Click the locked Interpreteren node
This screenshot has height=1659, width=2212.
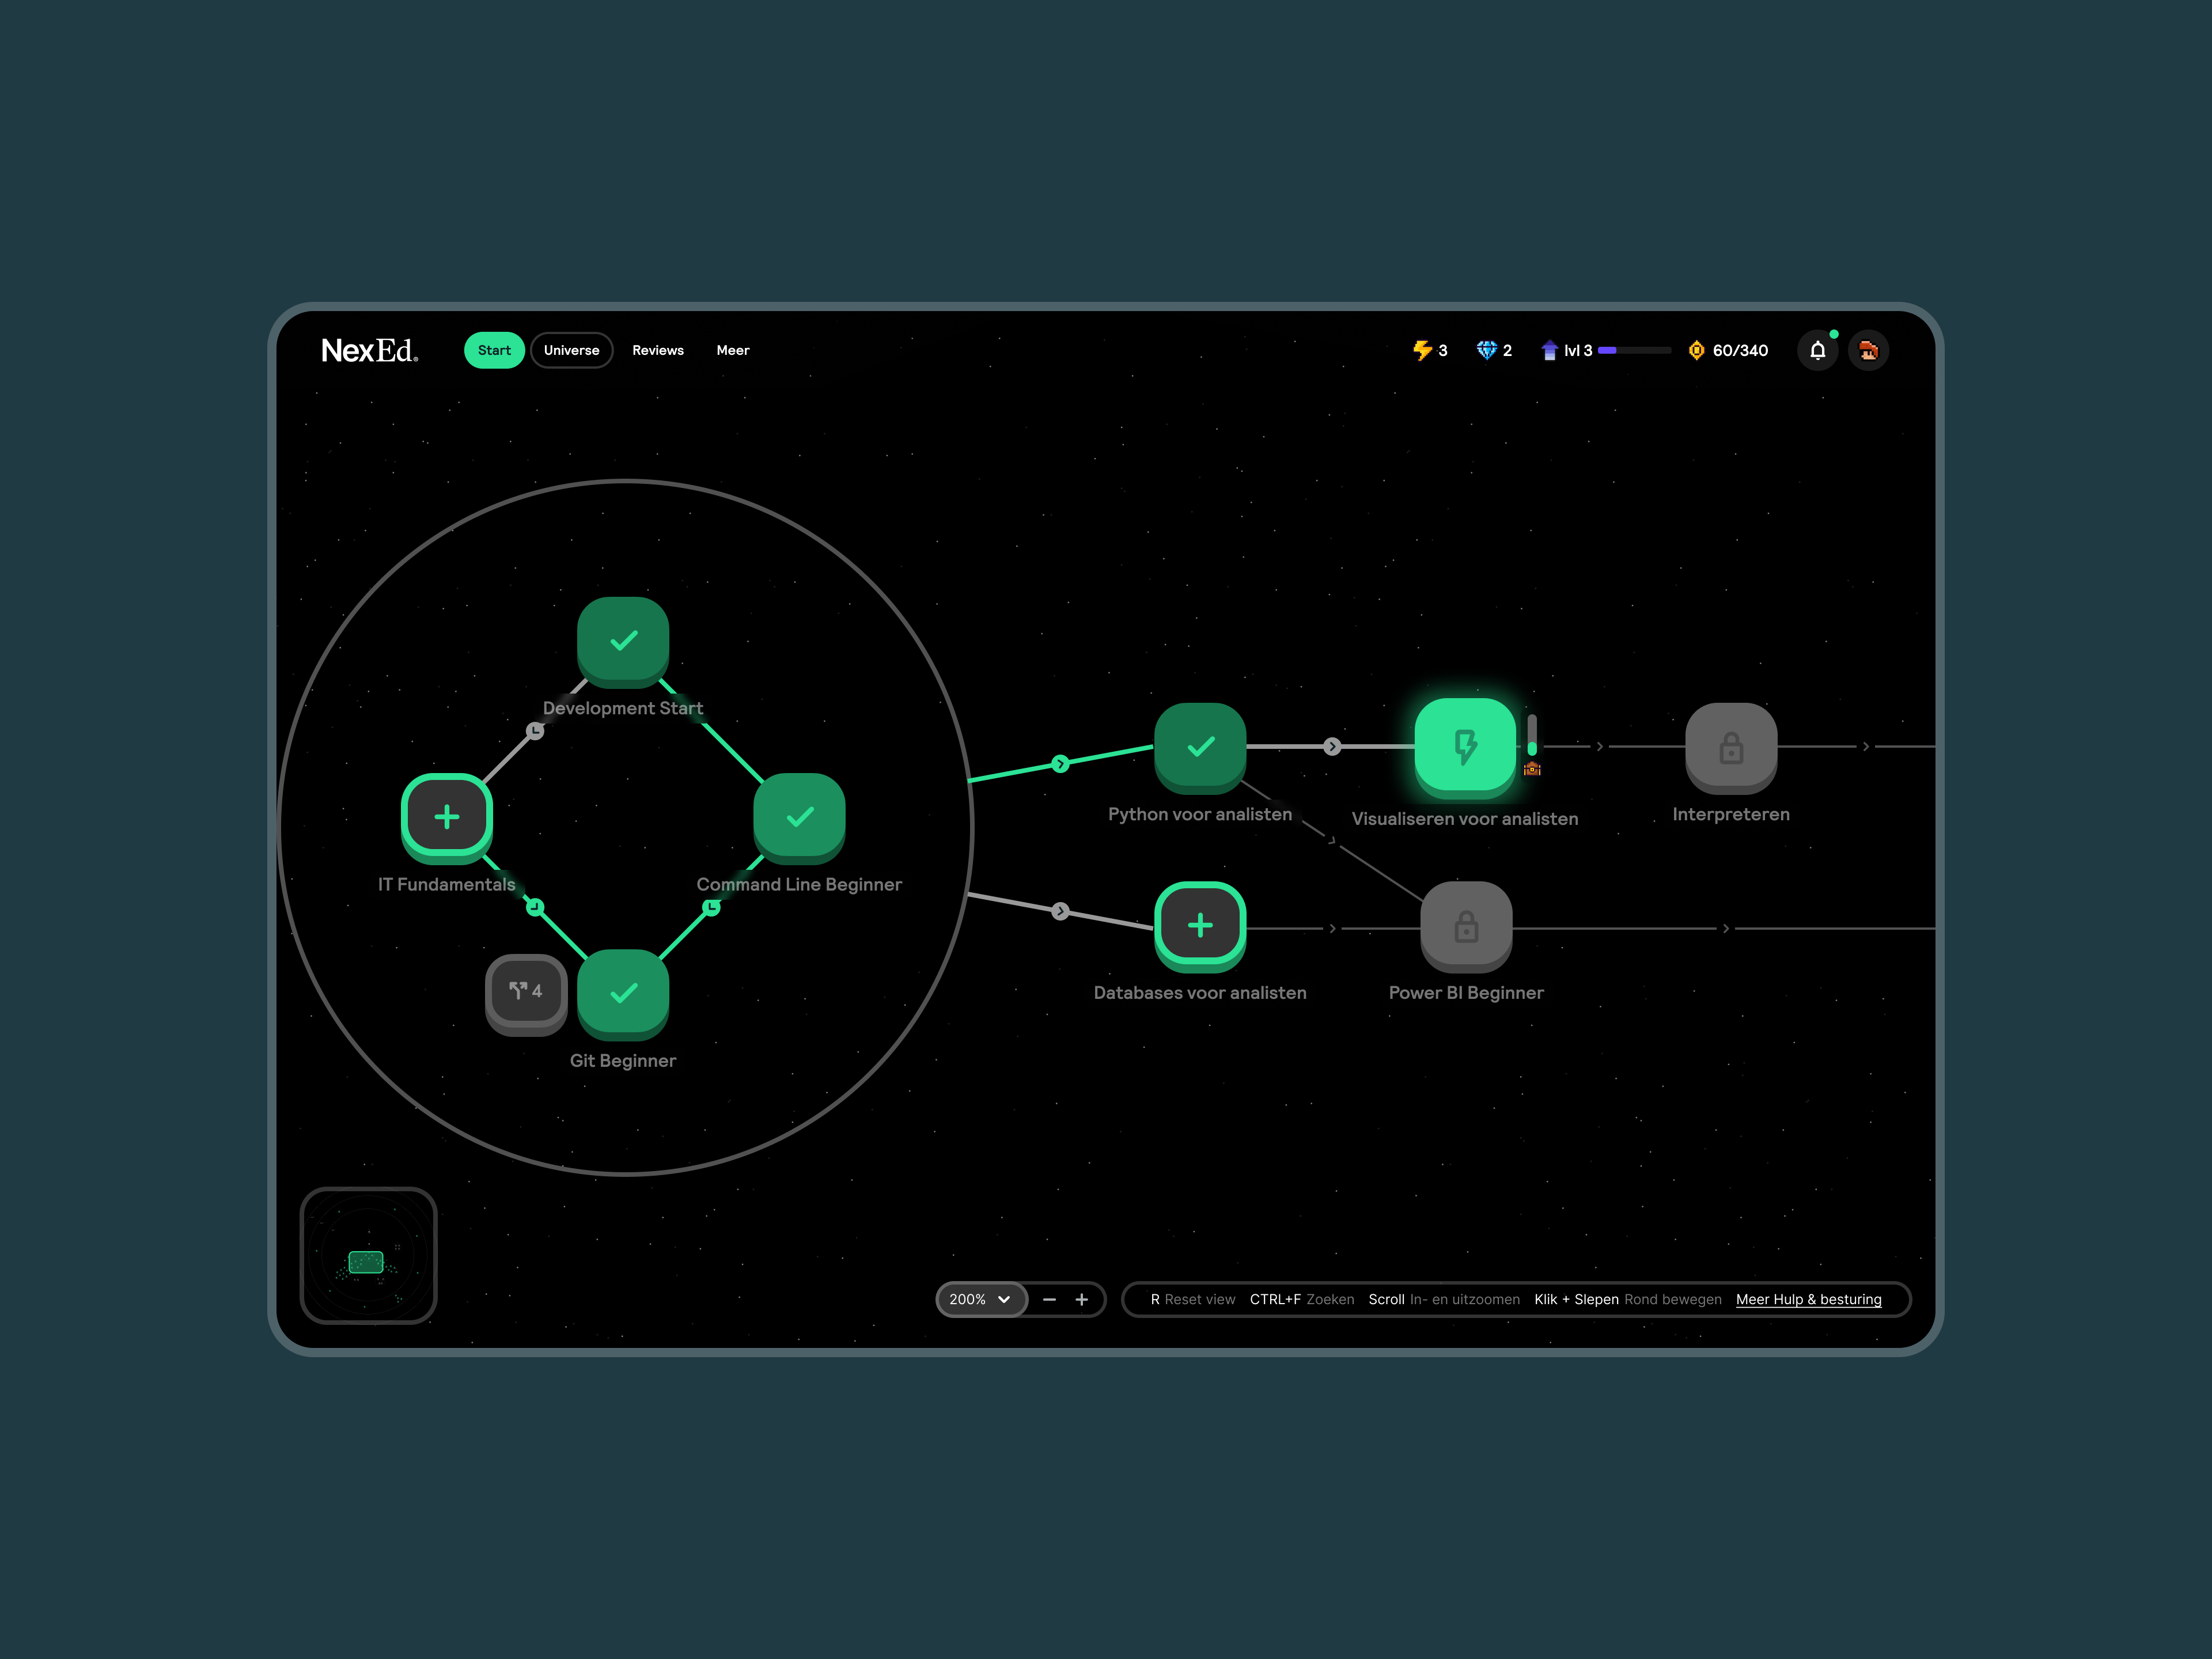pyautogui.click(x=1730, y=747)
